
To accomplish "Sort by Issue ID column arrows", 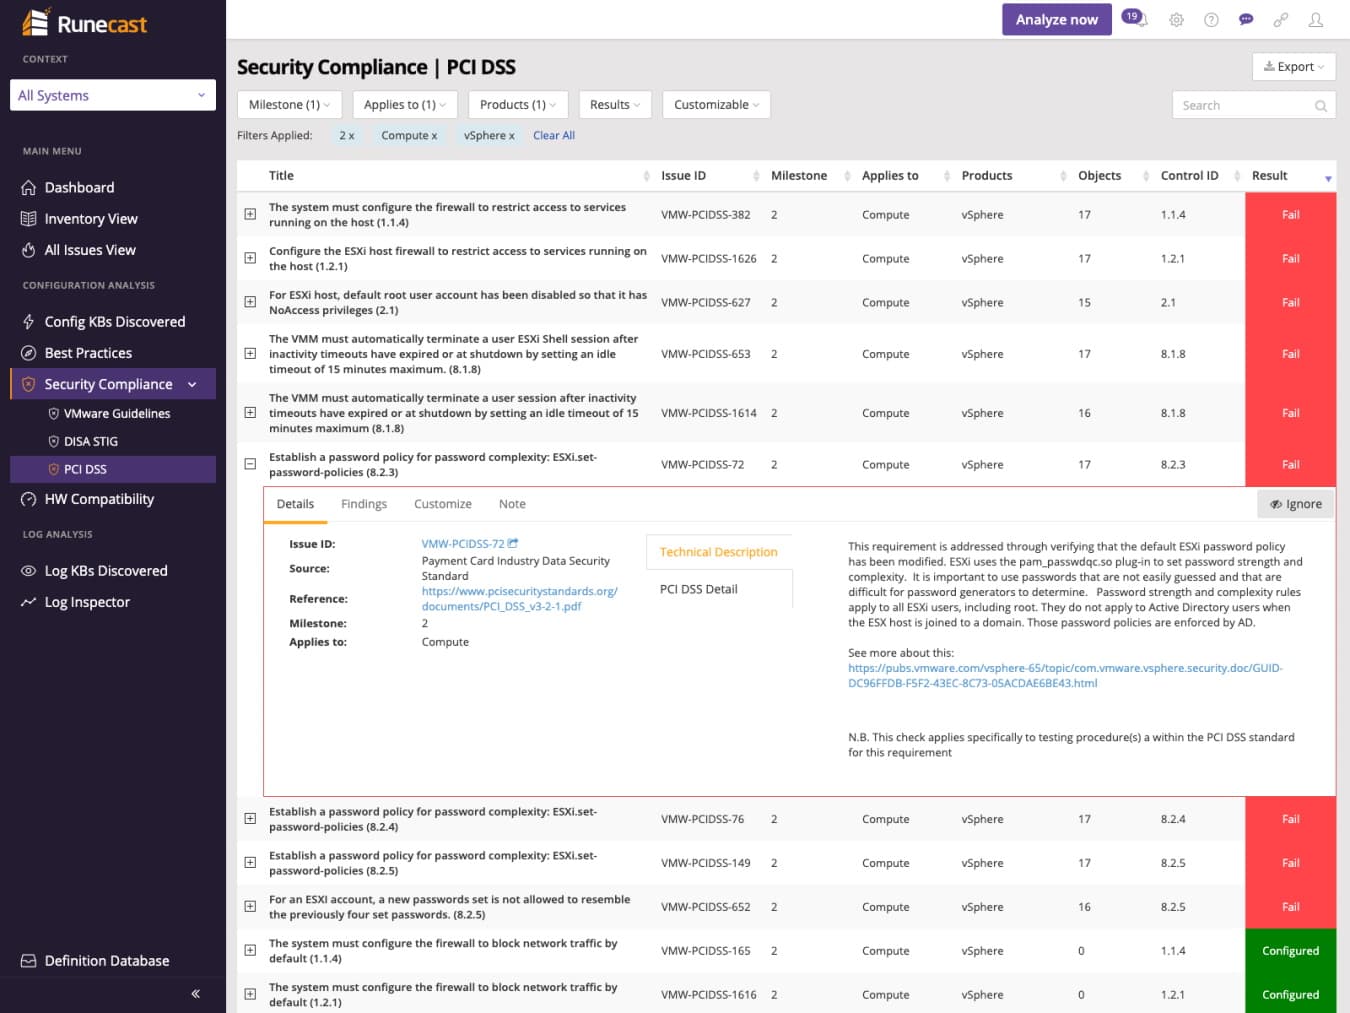I will click(756, 176).
